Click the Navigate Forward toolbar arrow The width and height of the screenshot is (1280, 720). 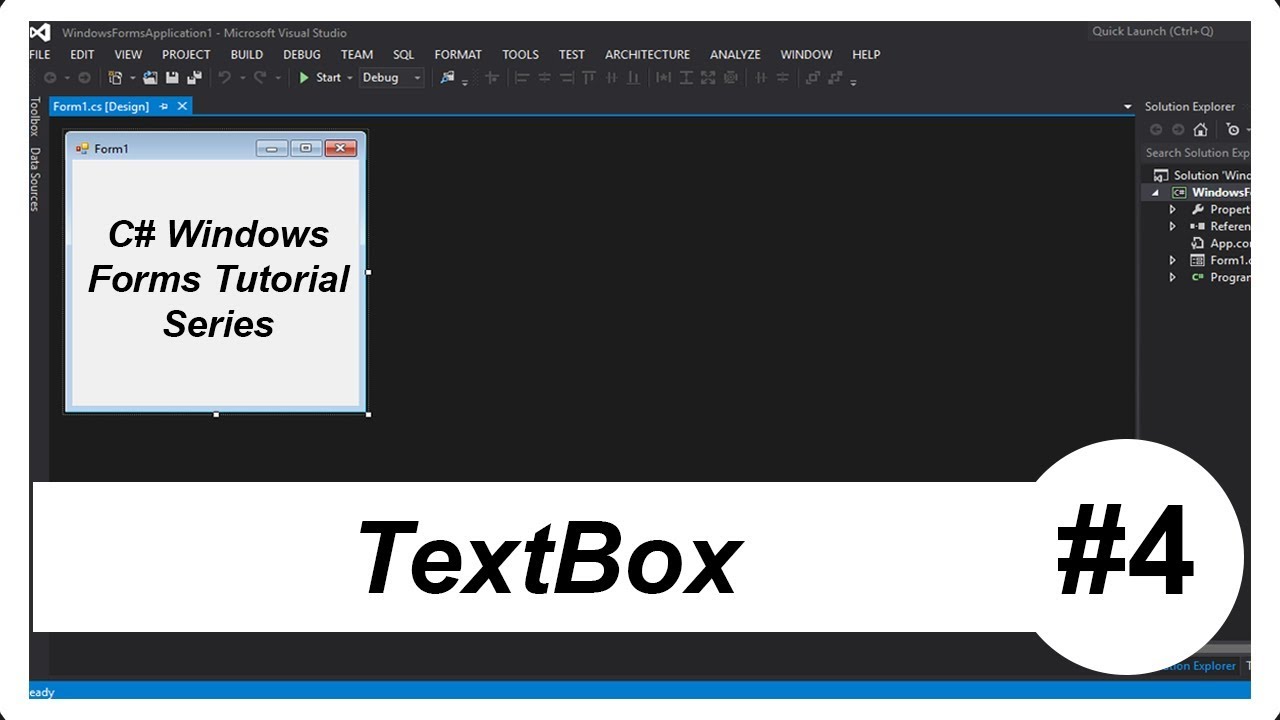[x=84, y=78]
